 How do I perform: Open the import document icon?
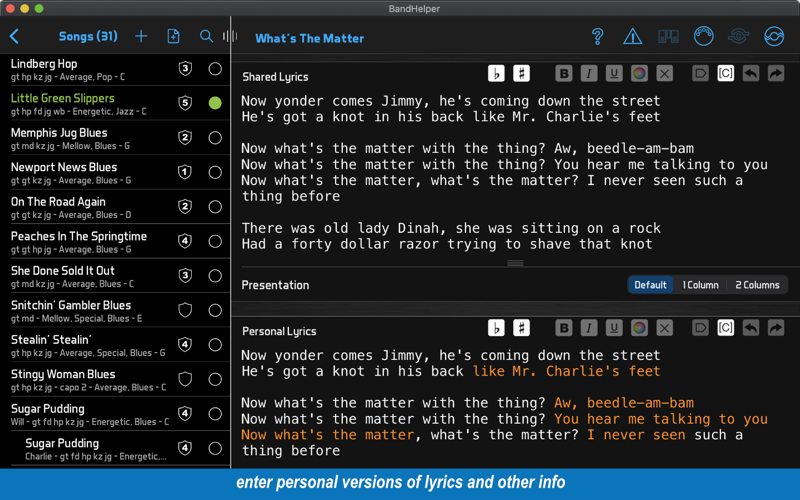coord(173,36)
